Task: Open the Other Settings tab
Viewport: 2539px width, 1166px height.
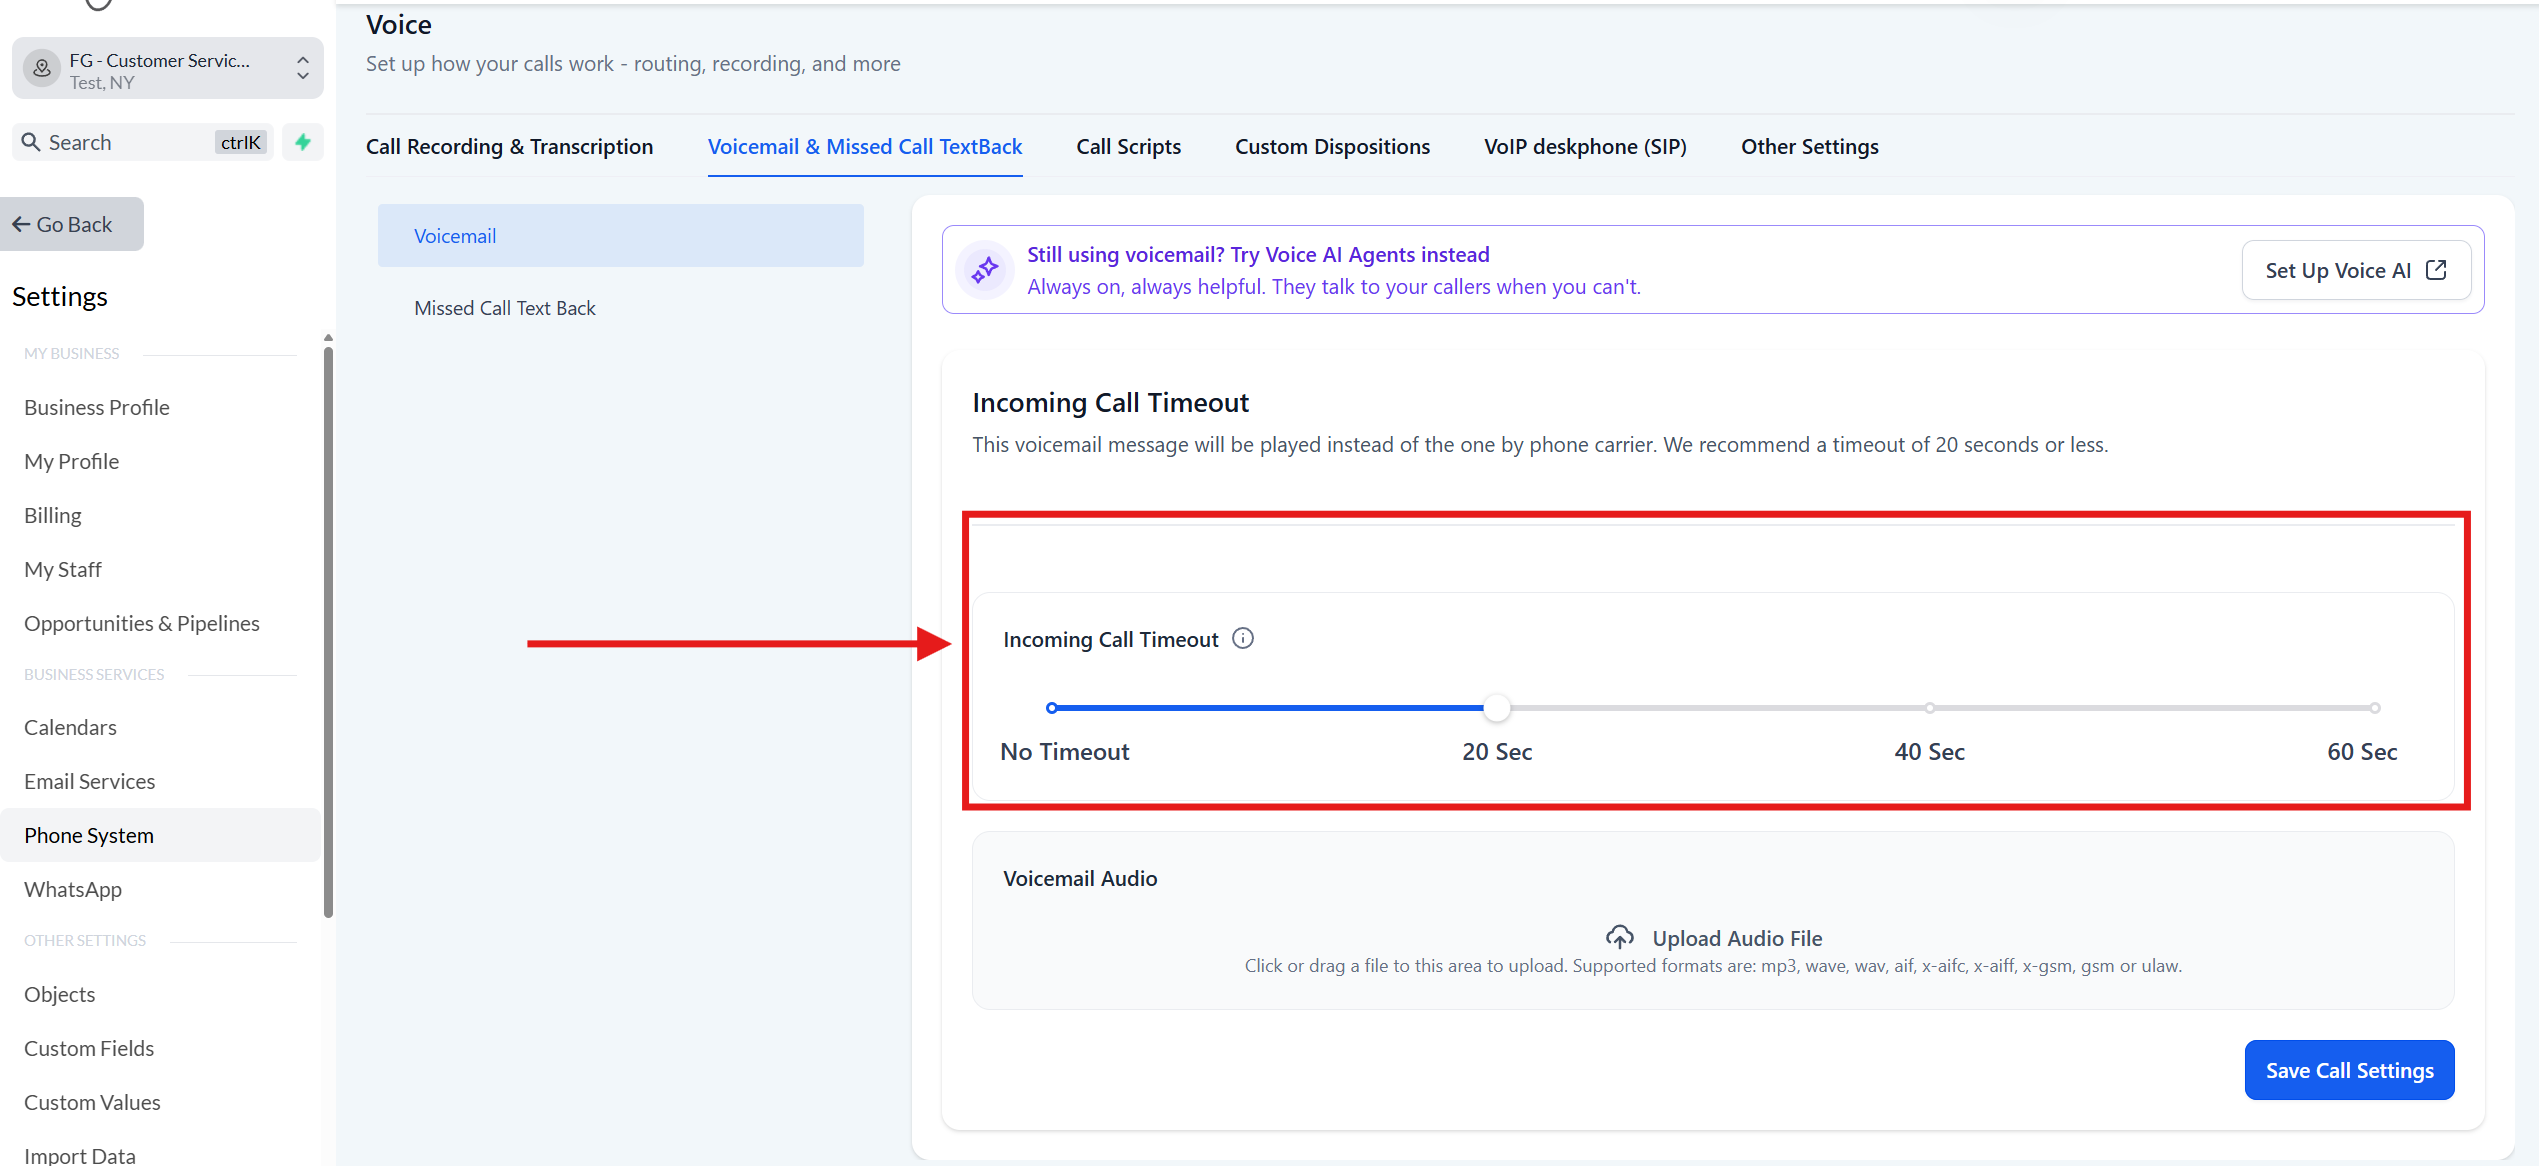Action: pos(1809,146)
